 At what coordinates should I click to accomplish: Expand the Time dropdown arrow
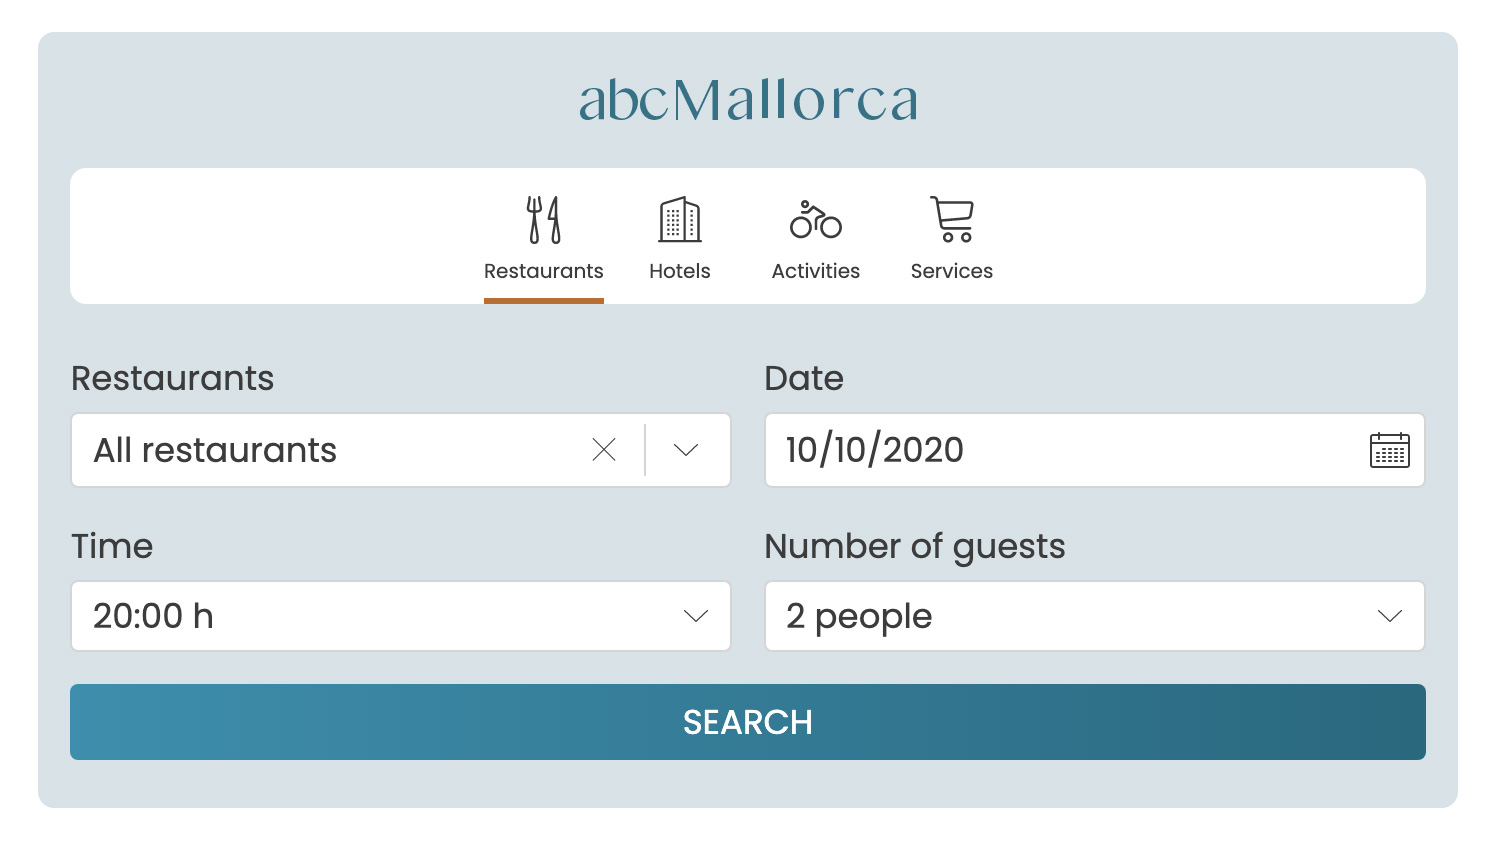[x=696, y=616]
